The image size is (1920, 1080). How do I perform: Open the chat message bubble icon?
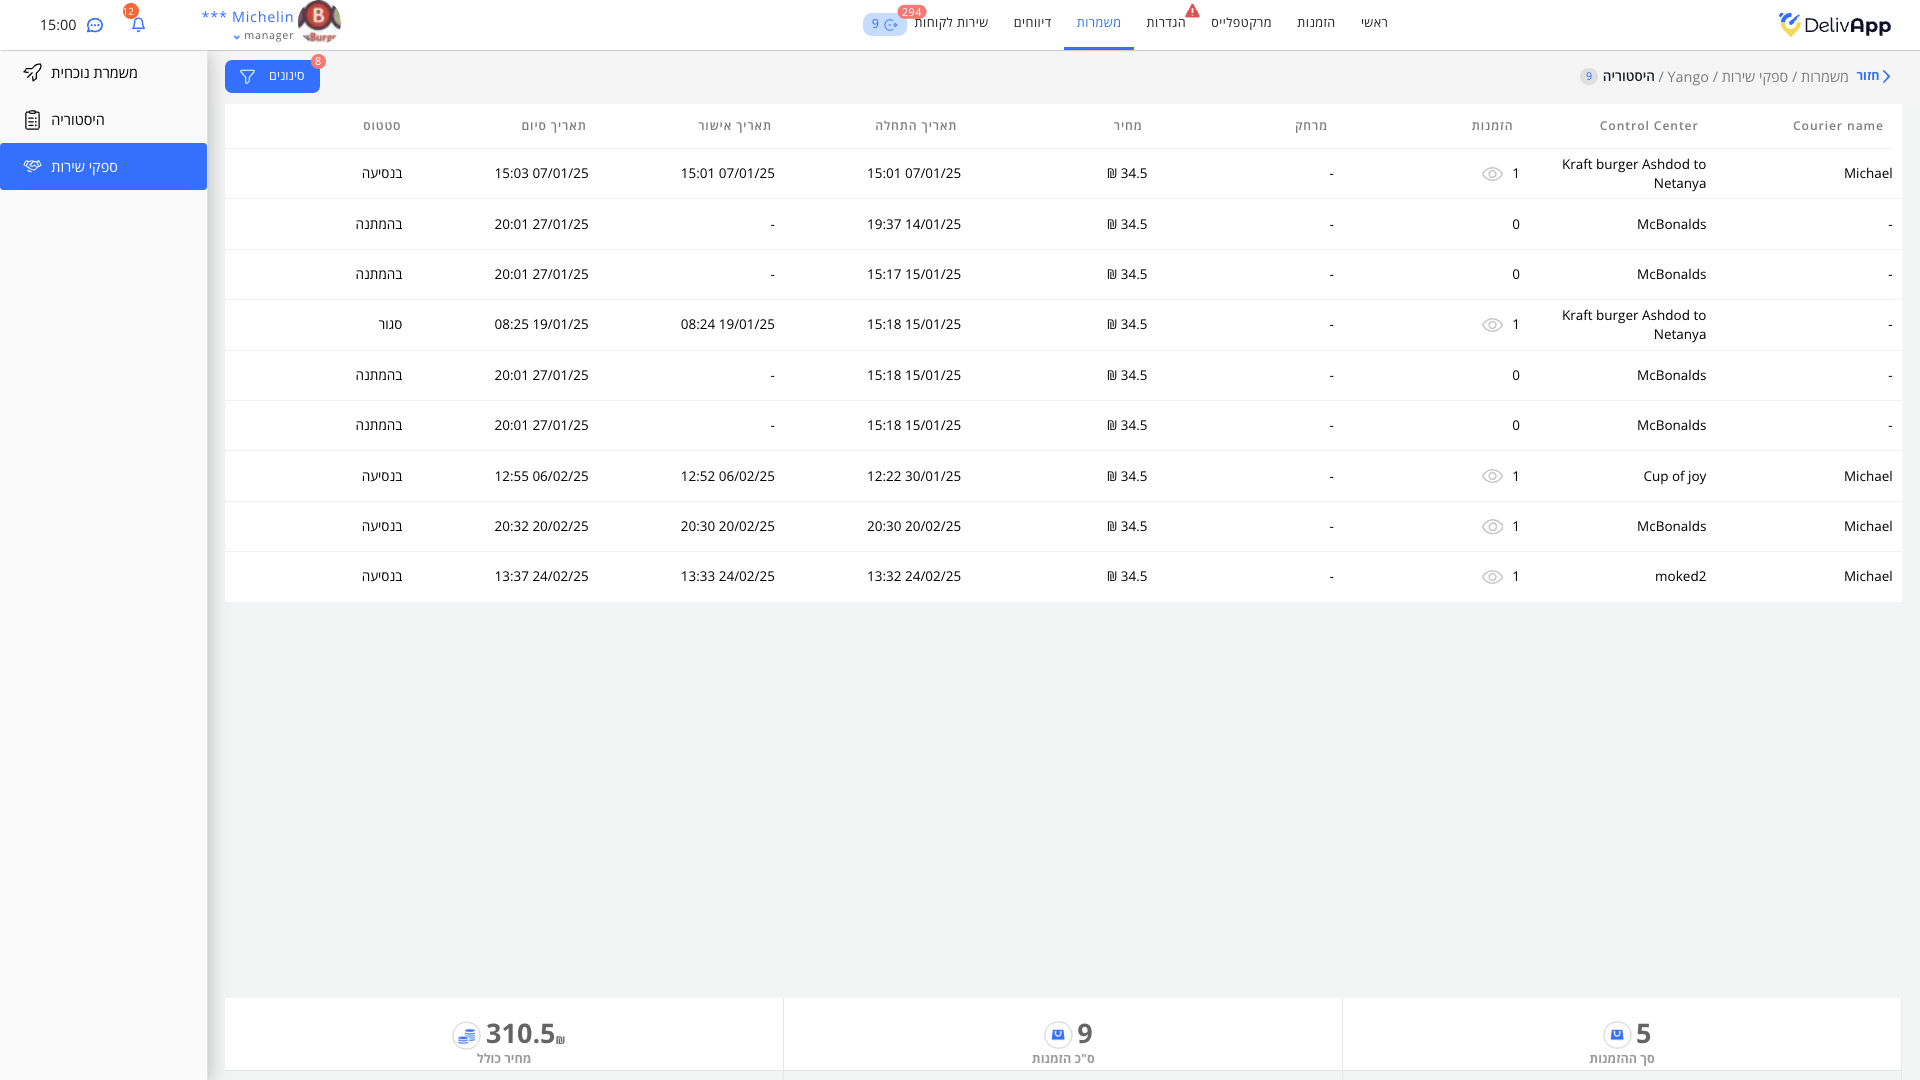95,25
